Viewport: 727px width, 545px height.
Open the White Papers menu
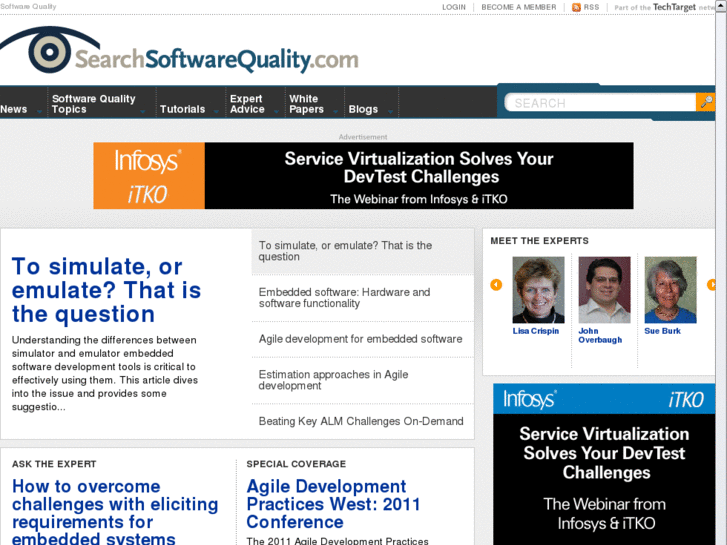point(306,104)
